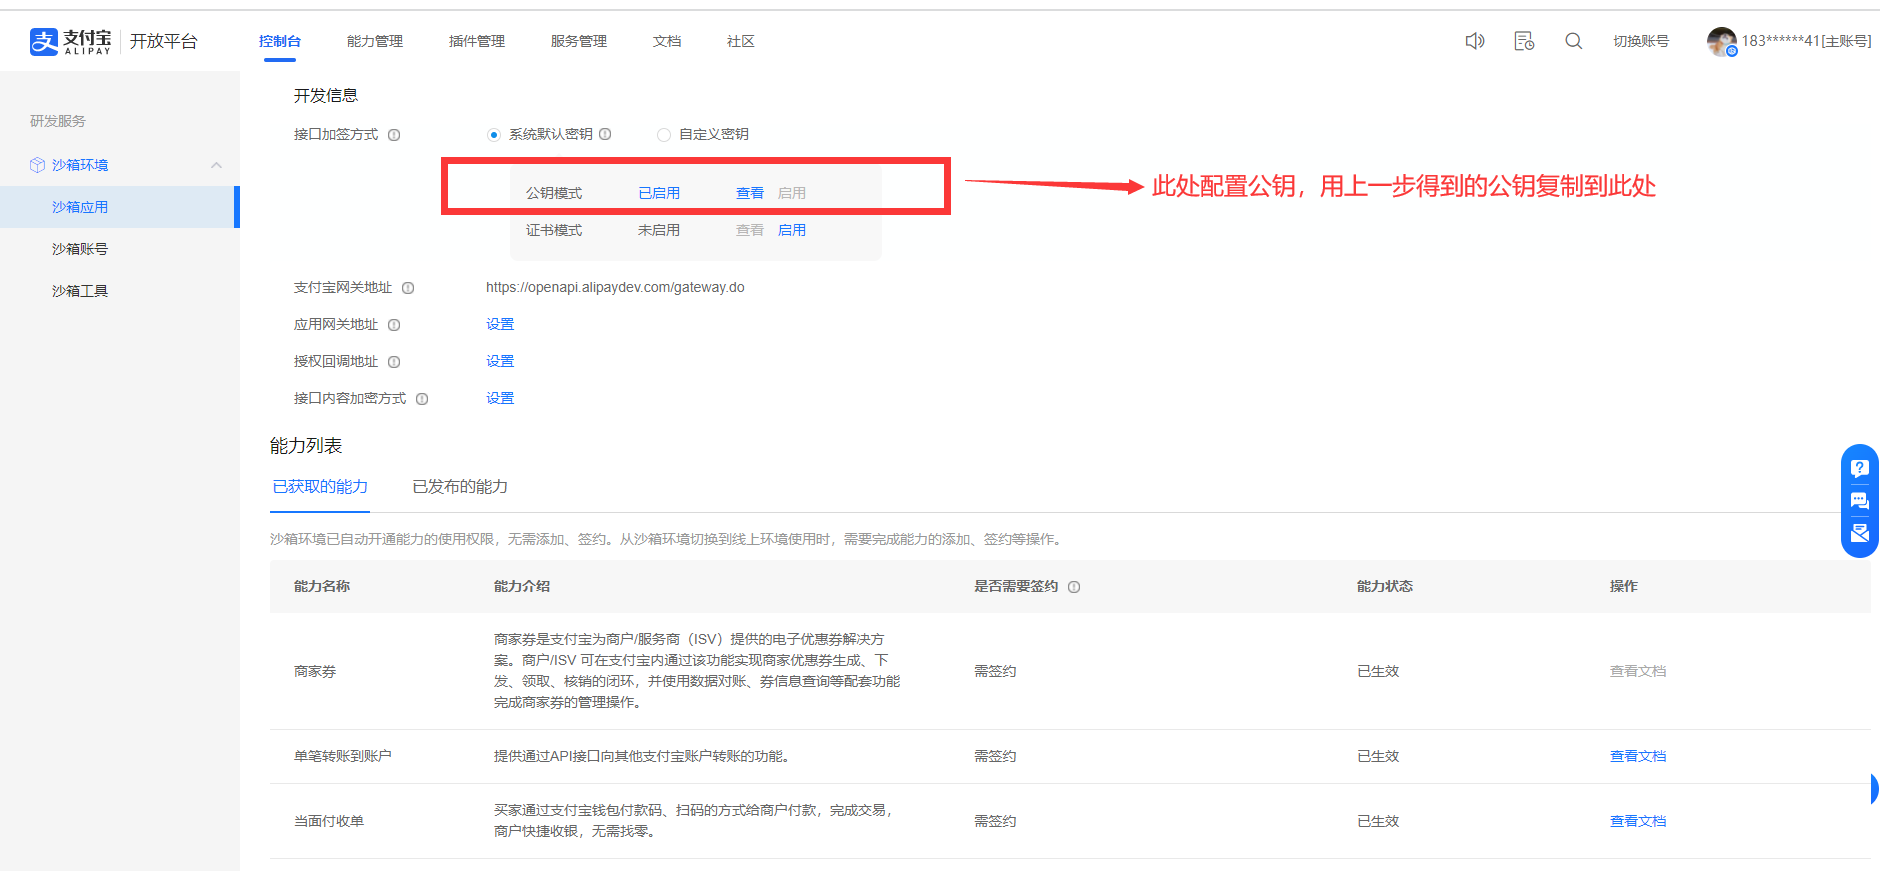The width and height of the screenshot is (1880, 871).
Task: Open the announcements speaker icon
Action: [x=1475, y=41]
